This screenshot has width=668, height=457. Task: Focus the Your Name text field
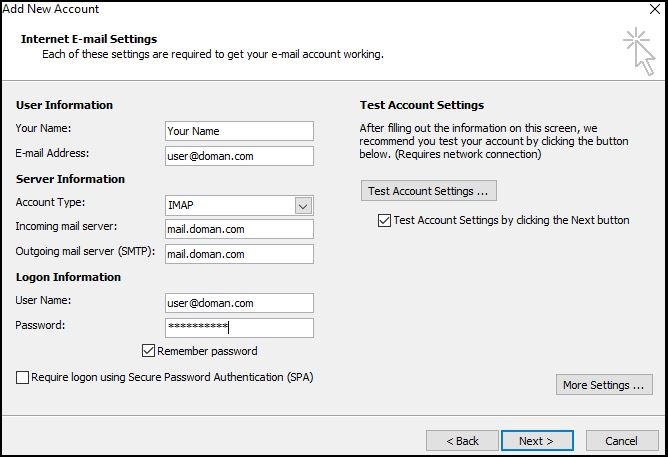tap(239, 131)
